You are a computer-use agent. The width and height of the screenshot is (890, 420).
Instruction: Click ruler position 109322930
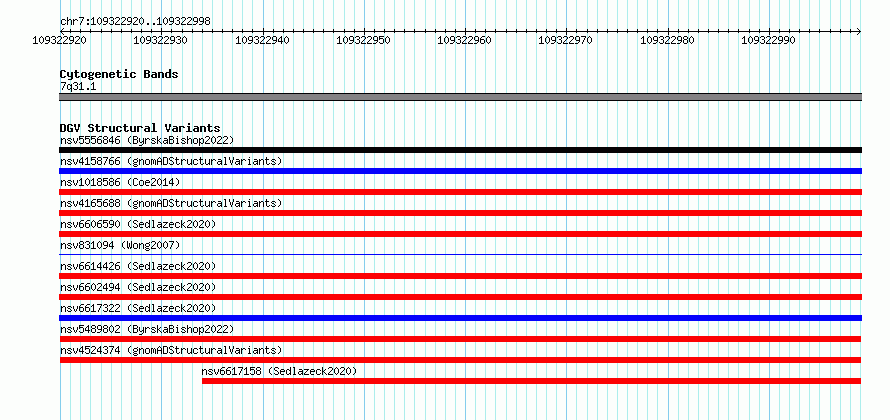(x=161, y=40)
